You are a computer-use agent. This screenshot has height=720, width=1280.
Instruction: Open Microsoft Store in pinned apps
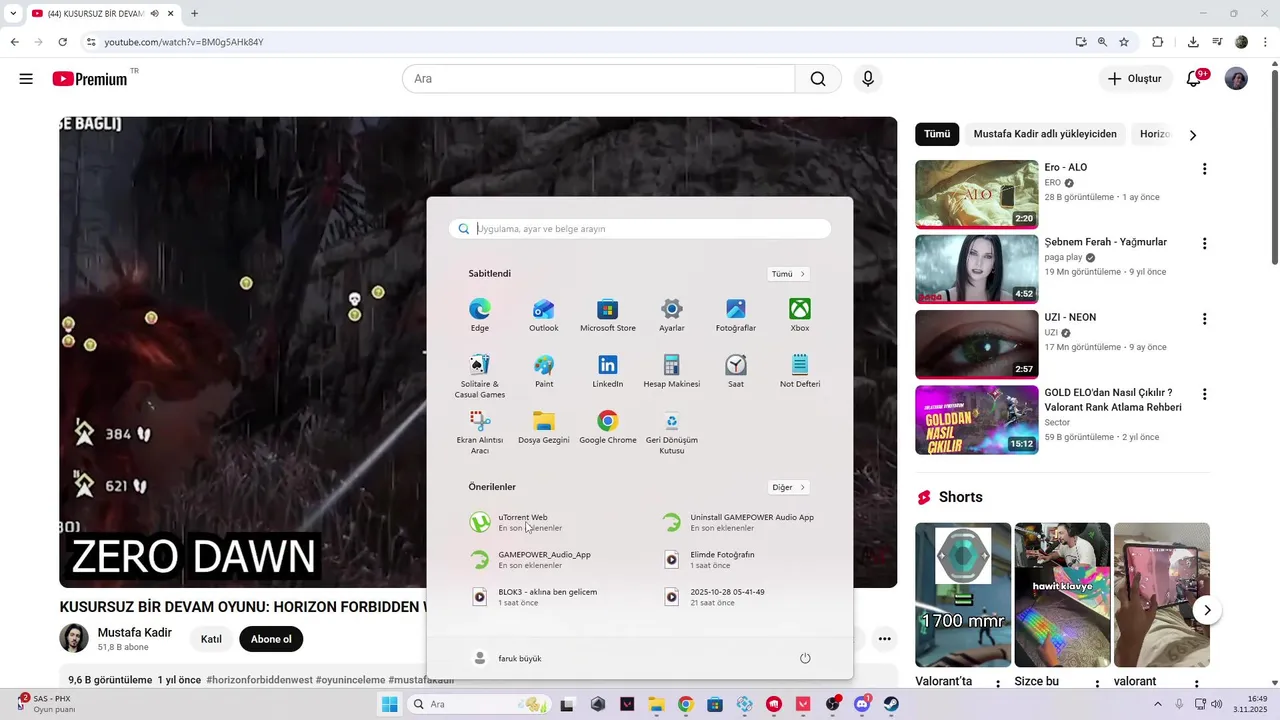[608, 314]
